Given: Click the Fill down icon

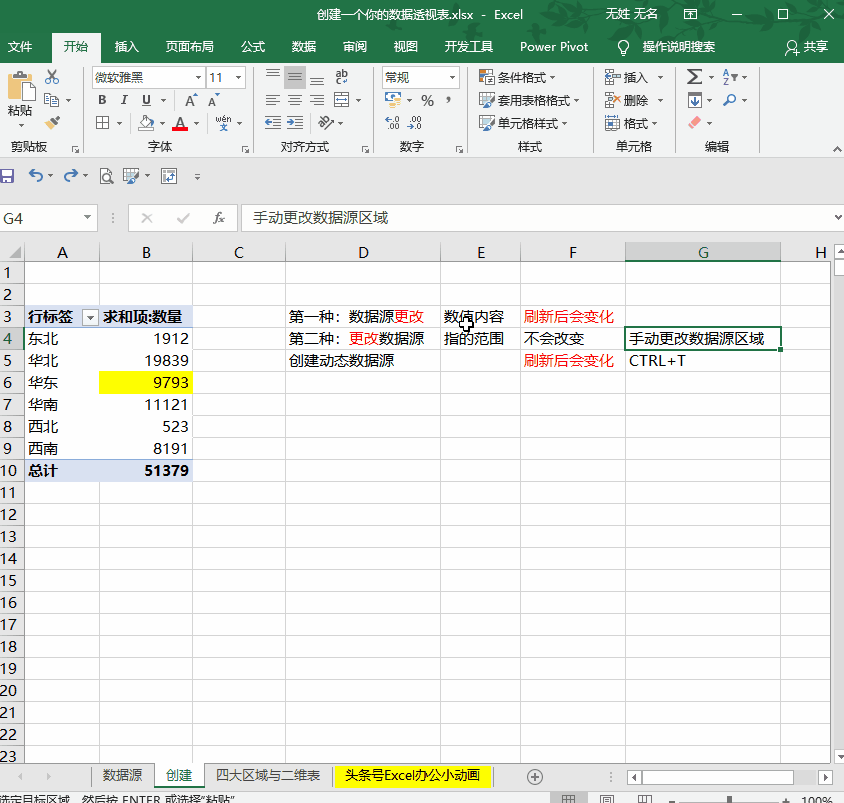Looking at the screenshot, I should pyautogui.click(x=694, y=100).
